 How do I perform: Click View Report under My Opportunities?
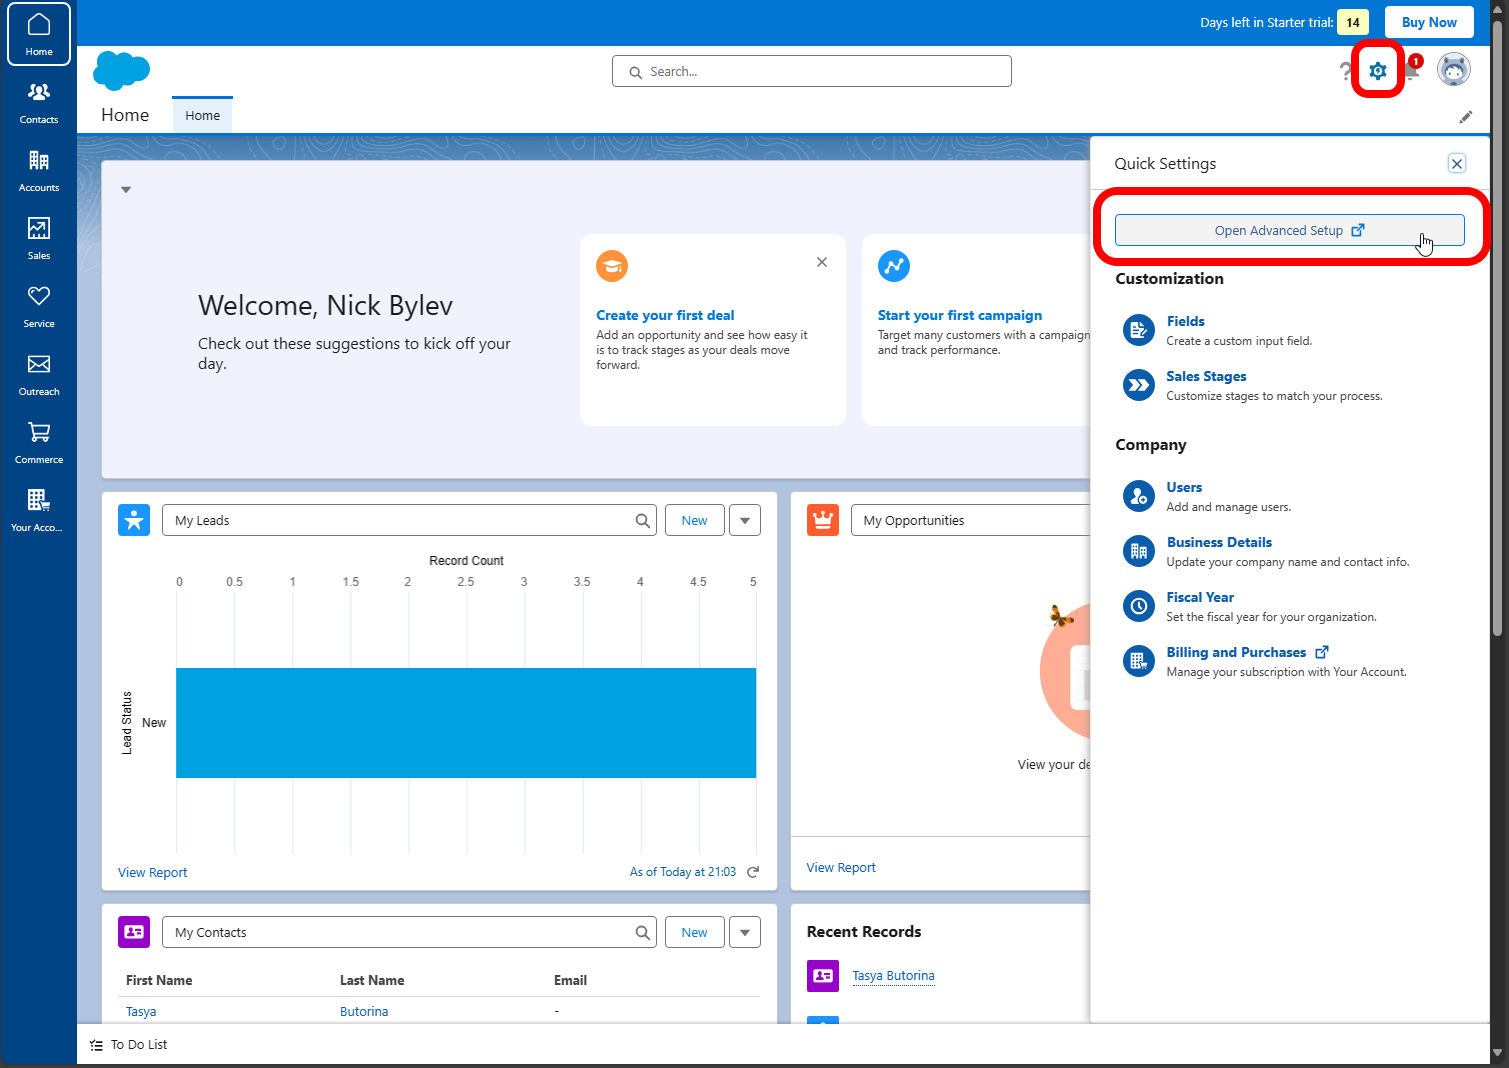click(x=841, y=868)
